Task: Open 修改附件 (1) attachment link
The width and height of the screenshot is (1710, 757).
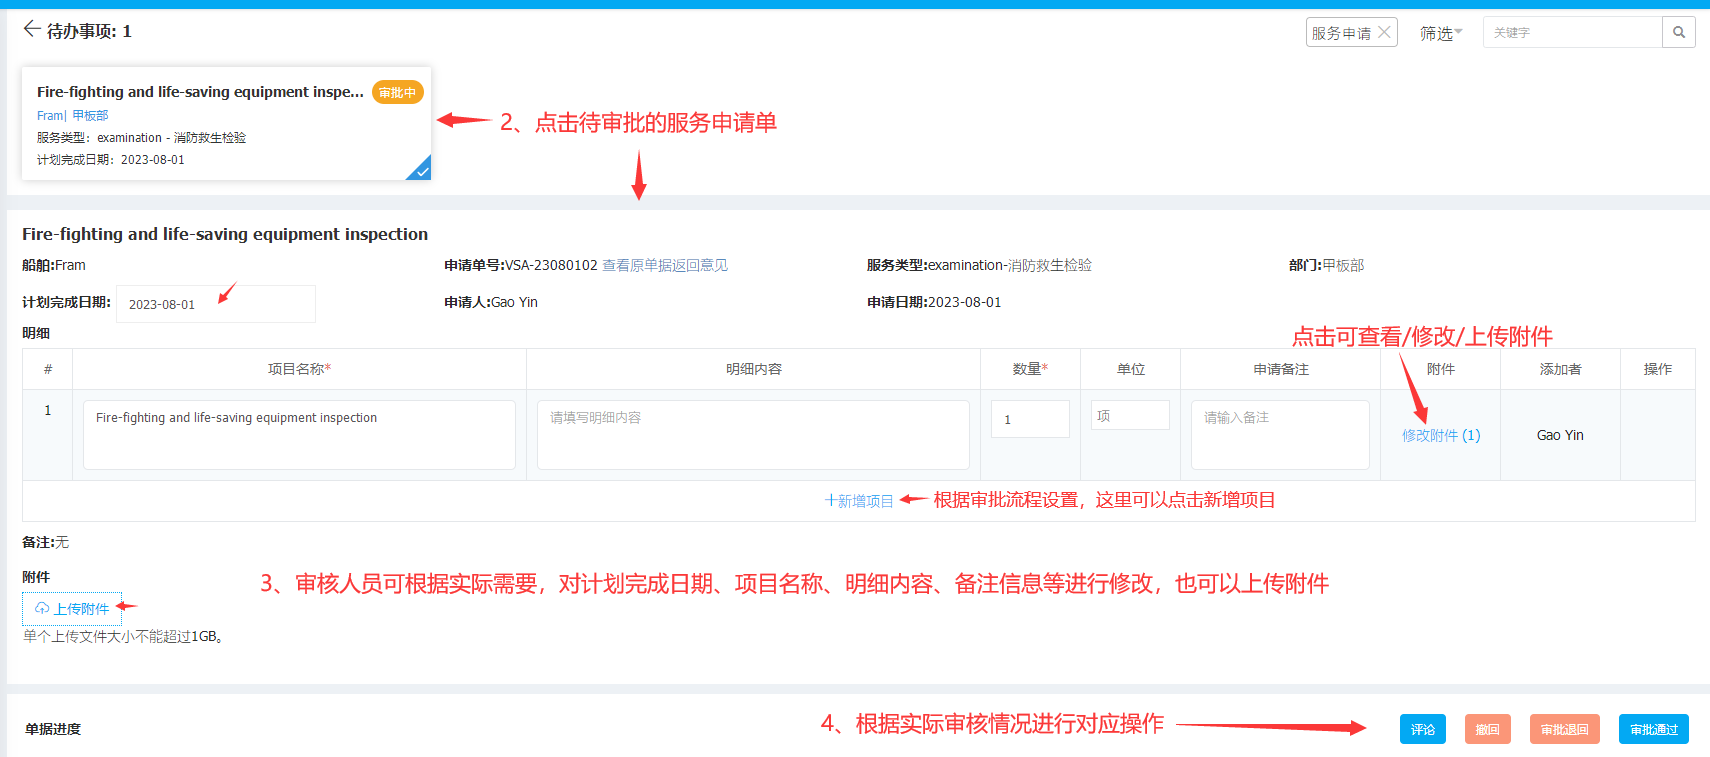Action: pyautogui.click(x=1441, y=435)
